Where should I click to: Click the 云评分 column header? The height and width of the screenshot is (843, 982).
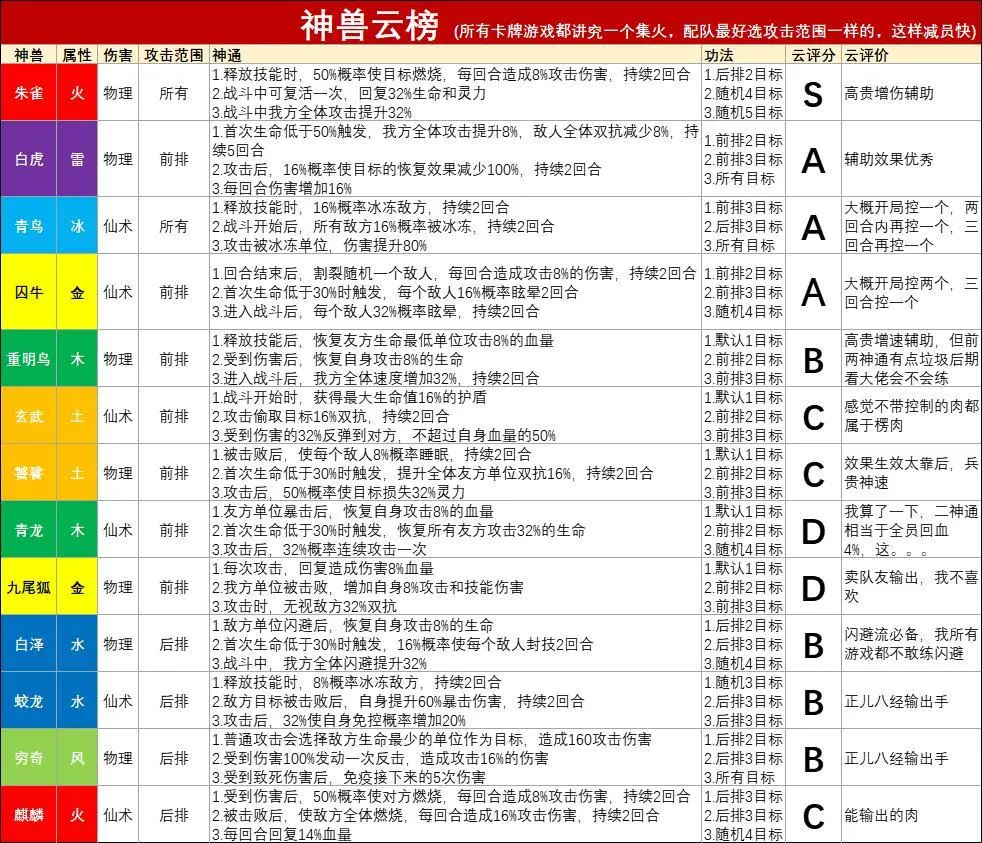coord(812,54)
